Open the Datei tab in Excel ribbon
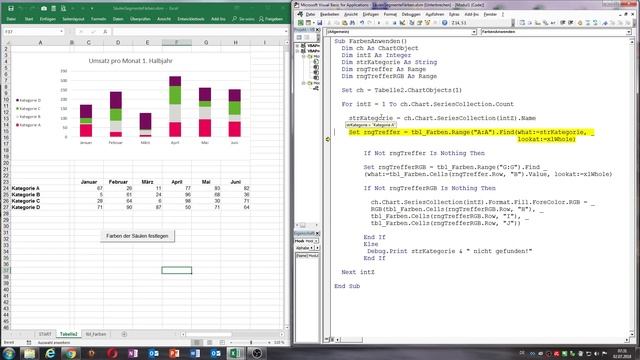This screenshot has height=360, width=640. [11, 19]
